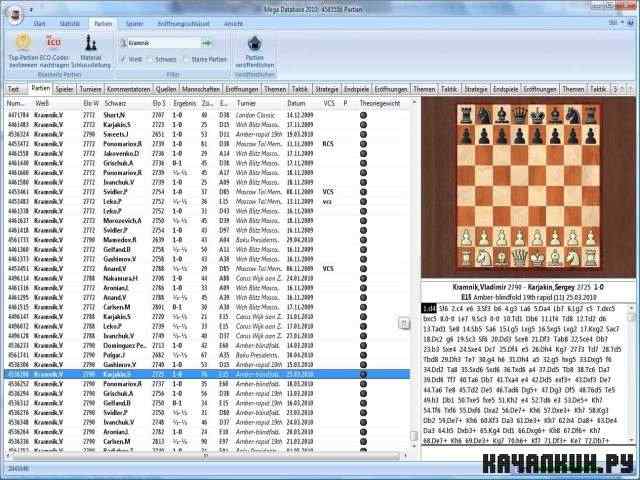
Task: Select the black king on the chessboard
Action: click(537, 115)
